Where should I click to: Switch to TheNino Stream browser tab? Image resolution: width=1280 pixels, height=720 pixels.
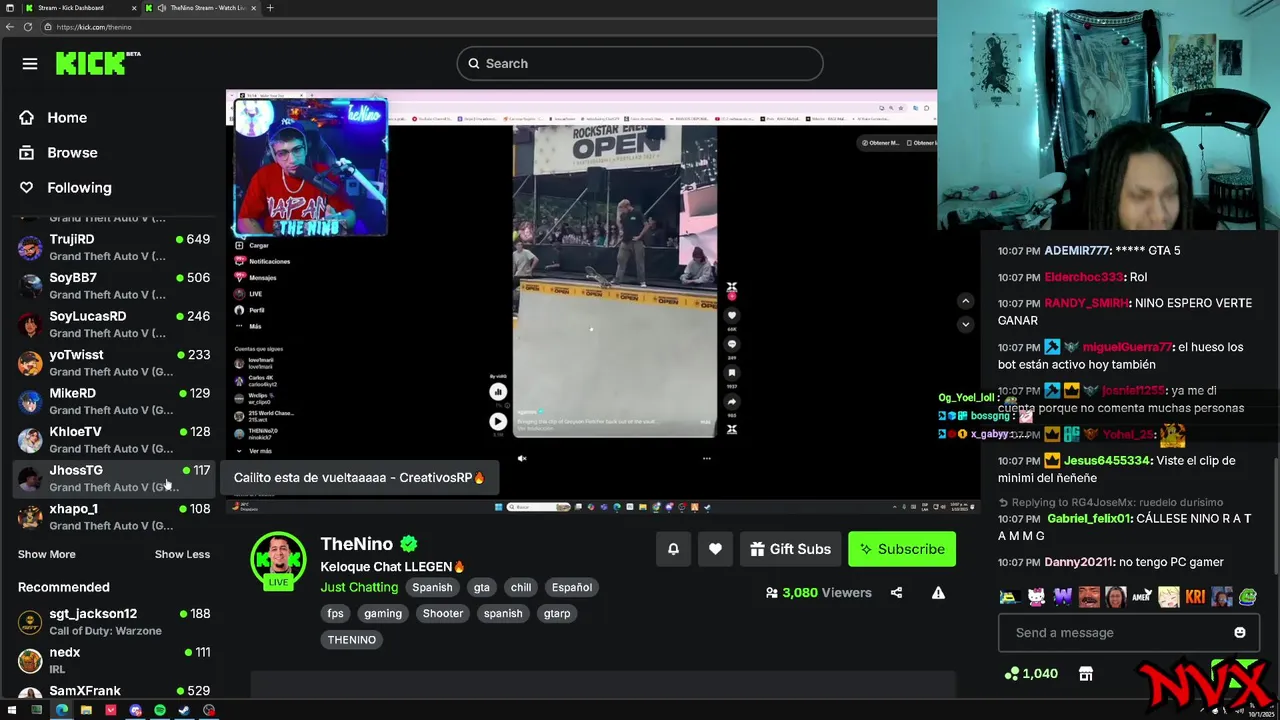200,8
